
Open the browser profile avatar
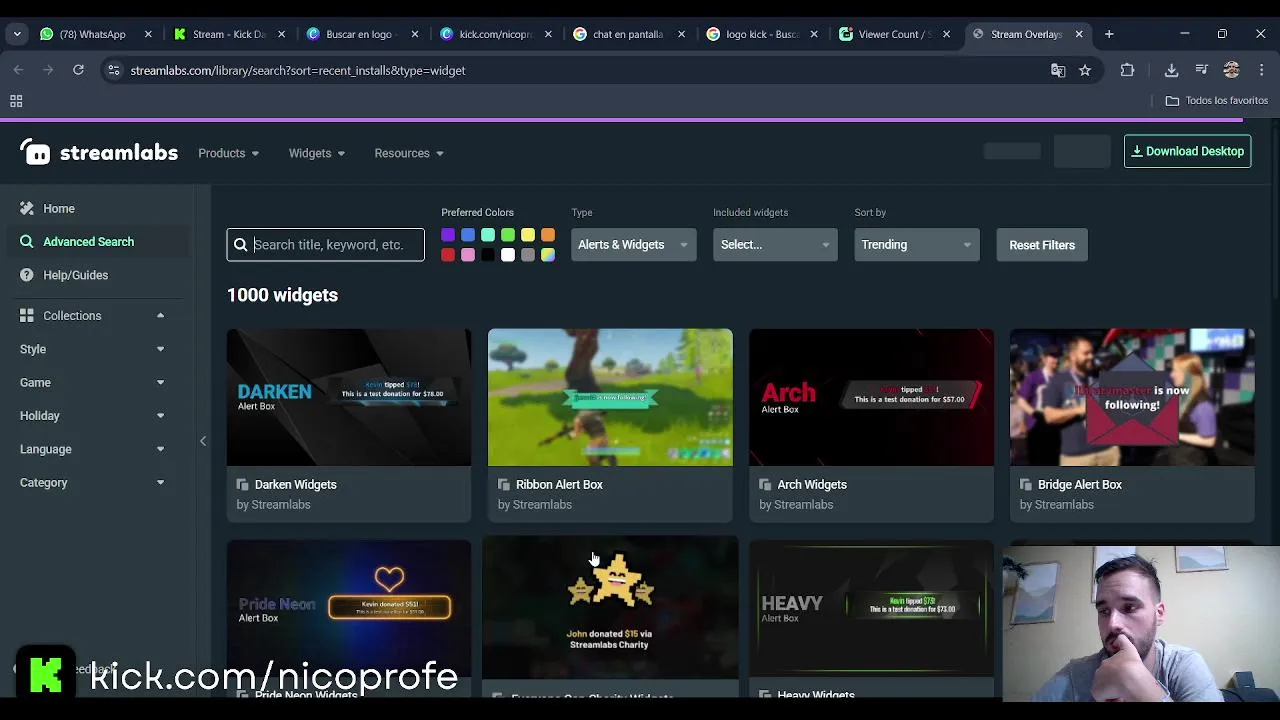pyautogui.click(x=1231, y=70)
